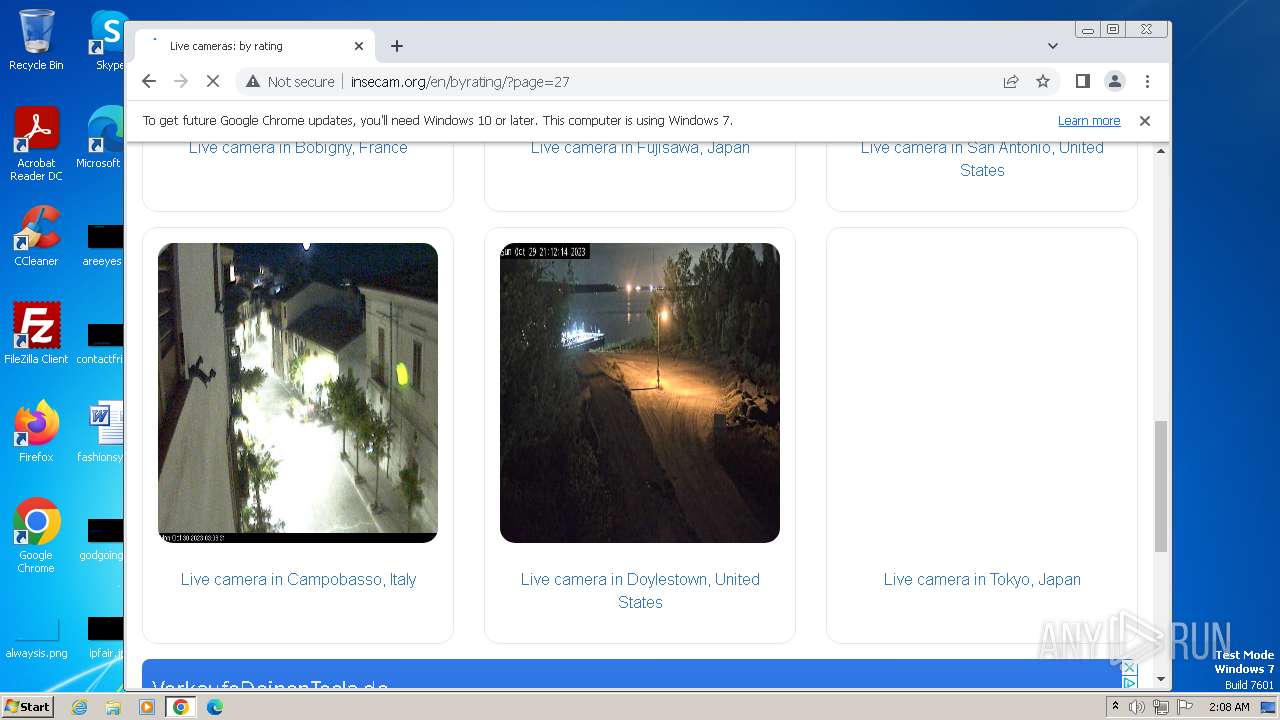
Task: Go back to the previous page
Action: pos(149,81)
